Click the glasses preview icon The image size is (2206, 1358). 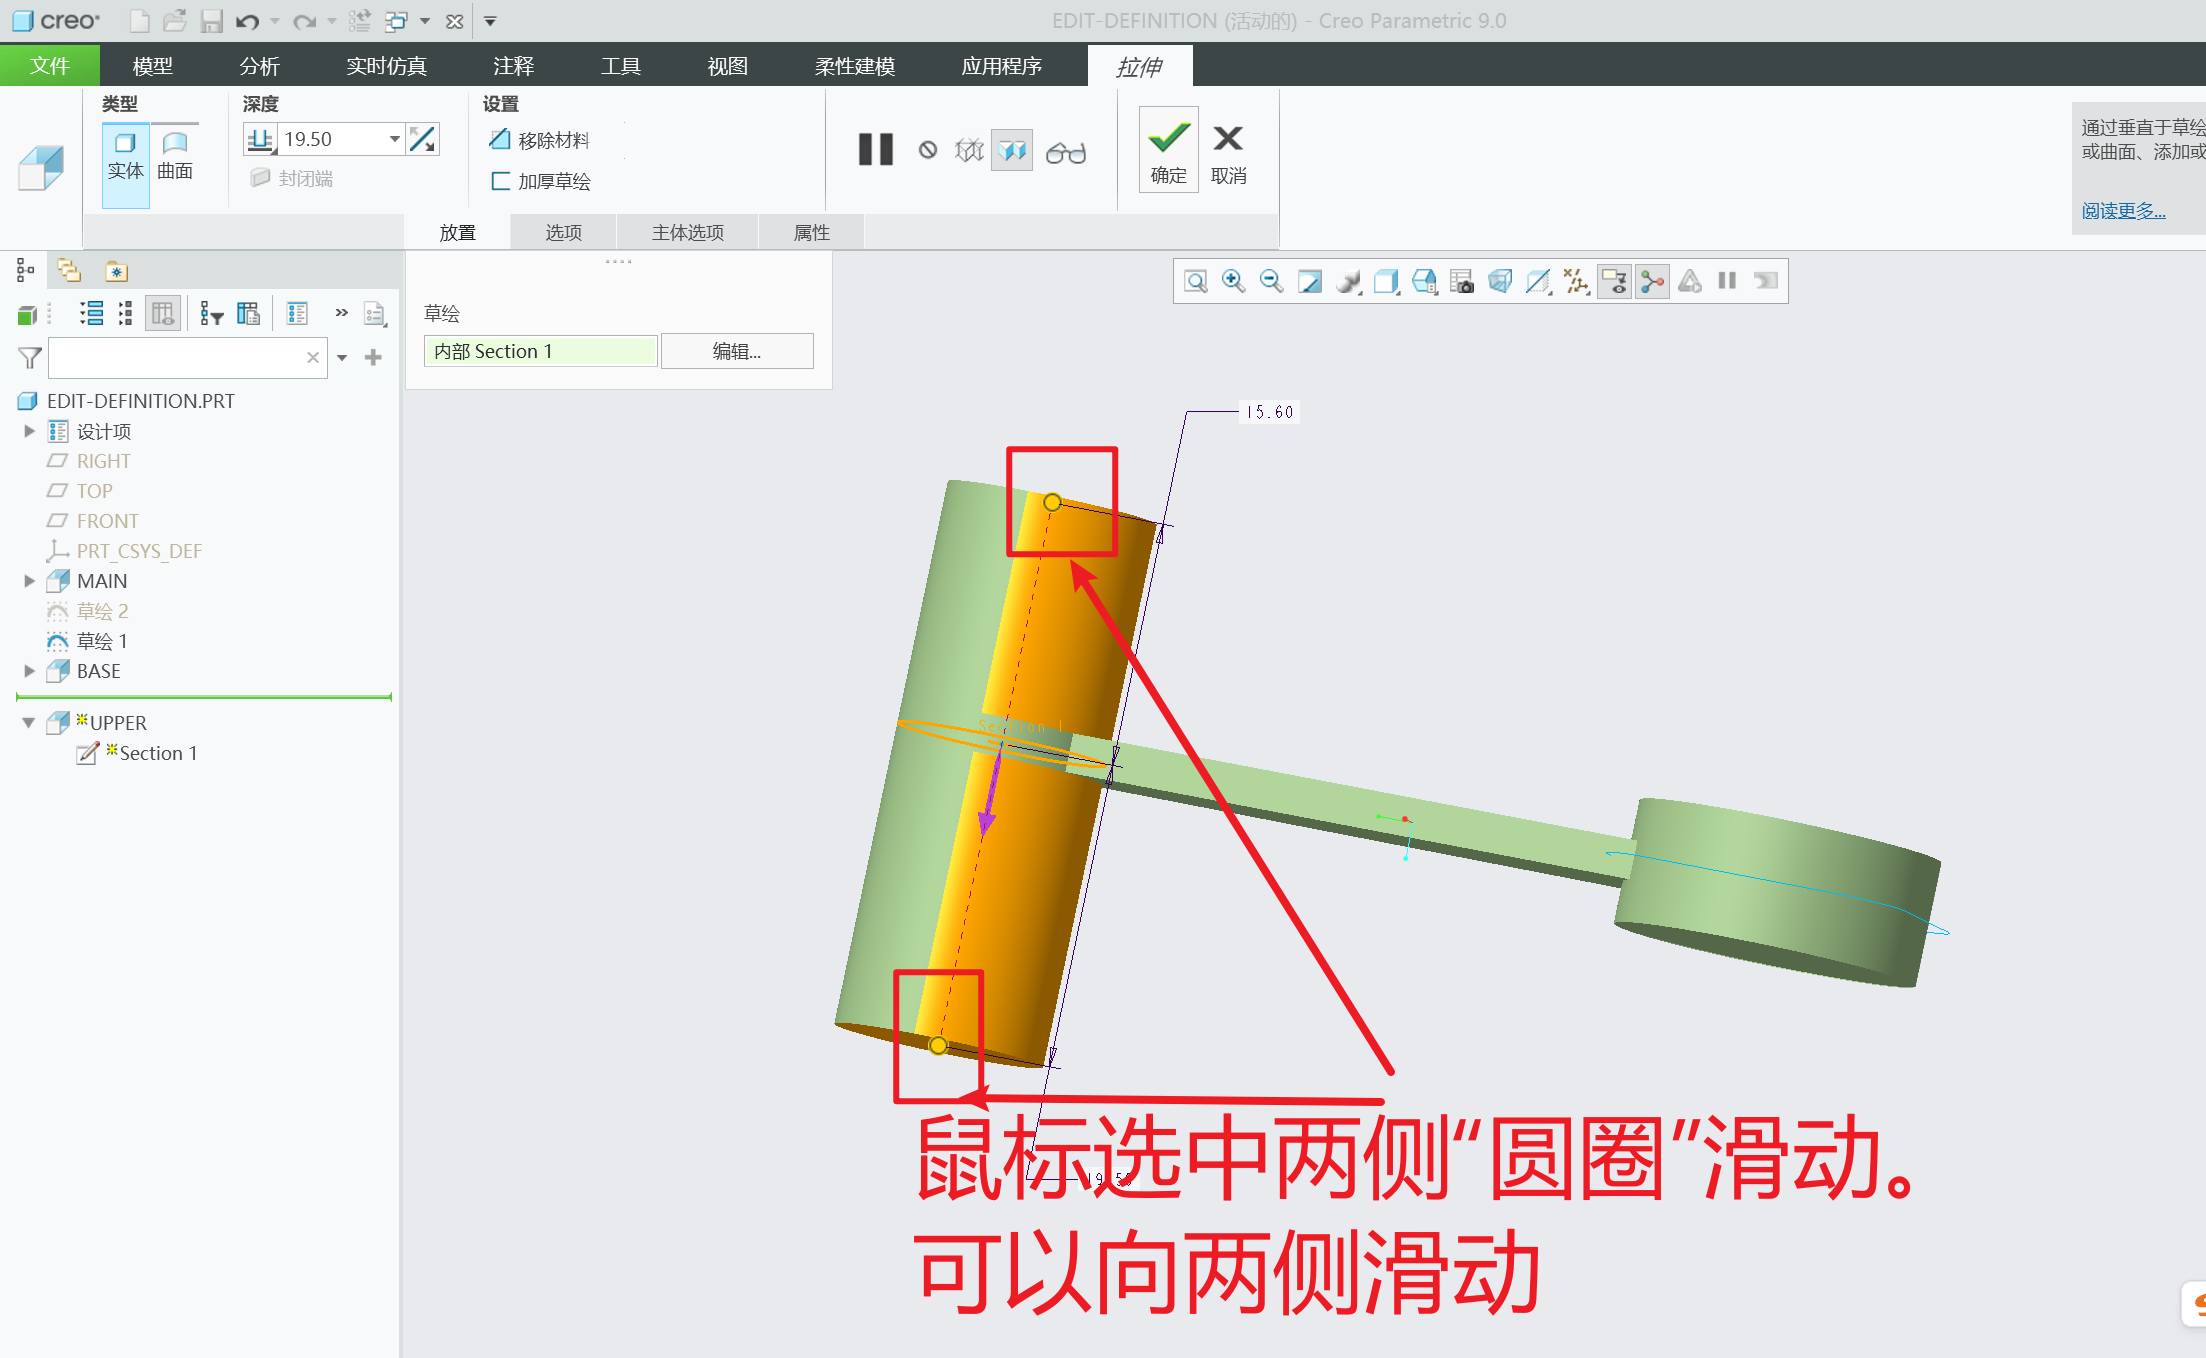(x=1065, y=152)
